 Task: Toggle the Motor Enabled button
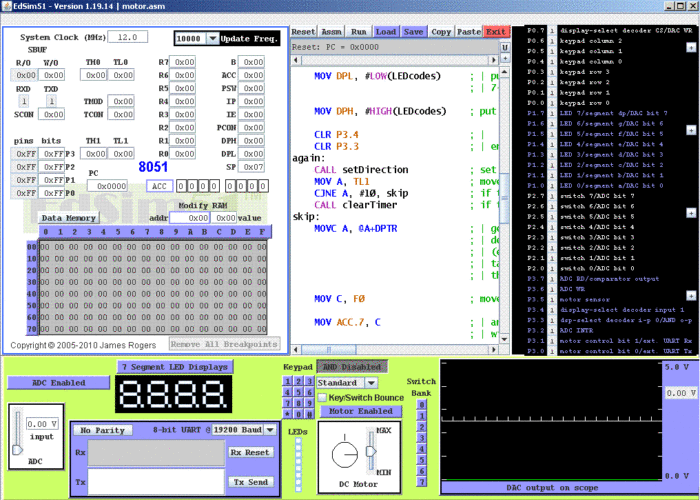[x=361, y=411]
